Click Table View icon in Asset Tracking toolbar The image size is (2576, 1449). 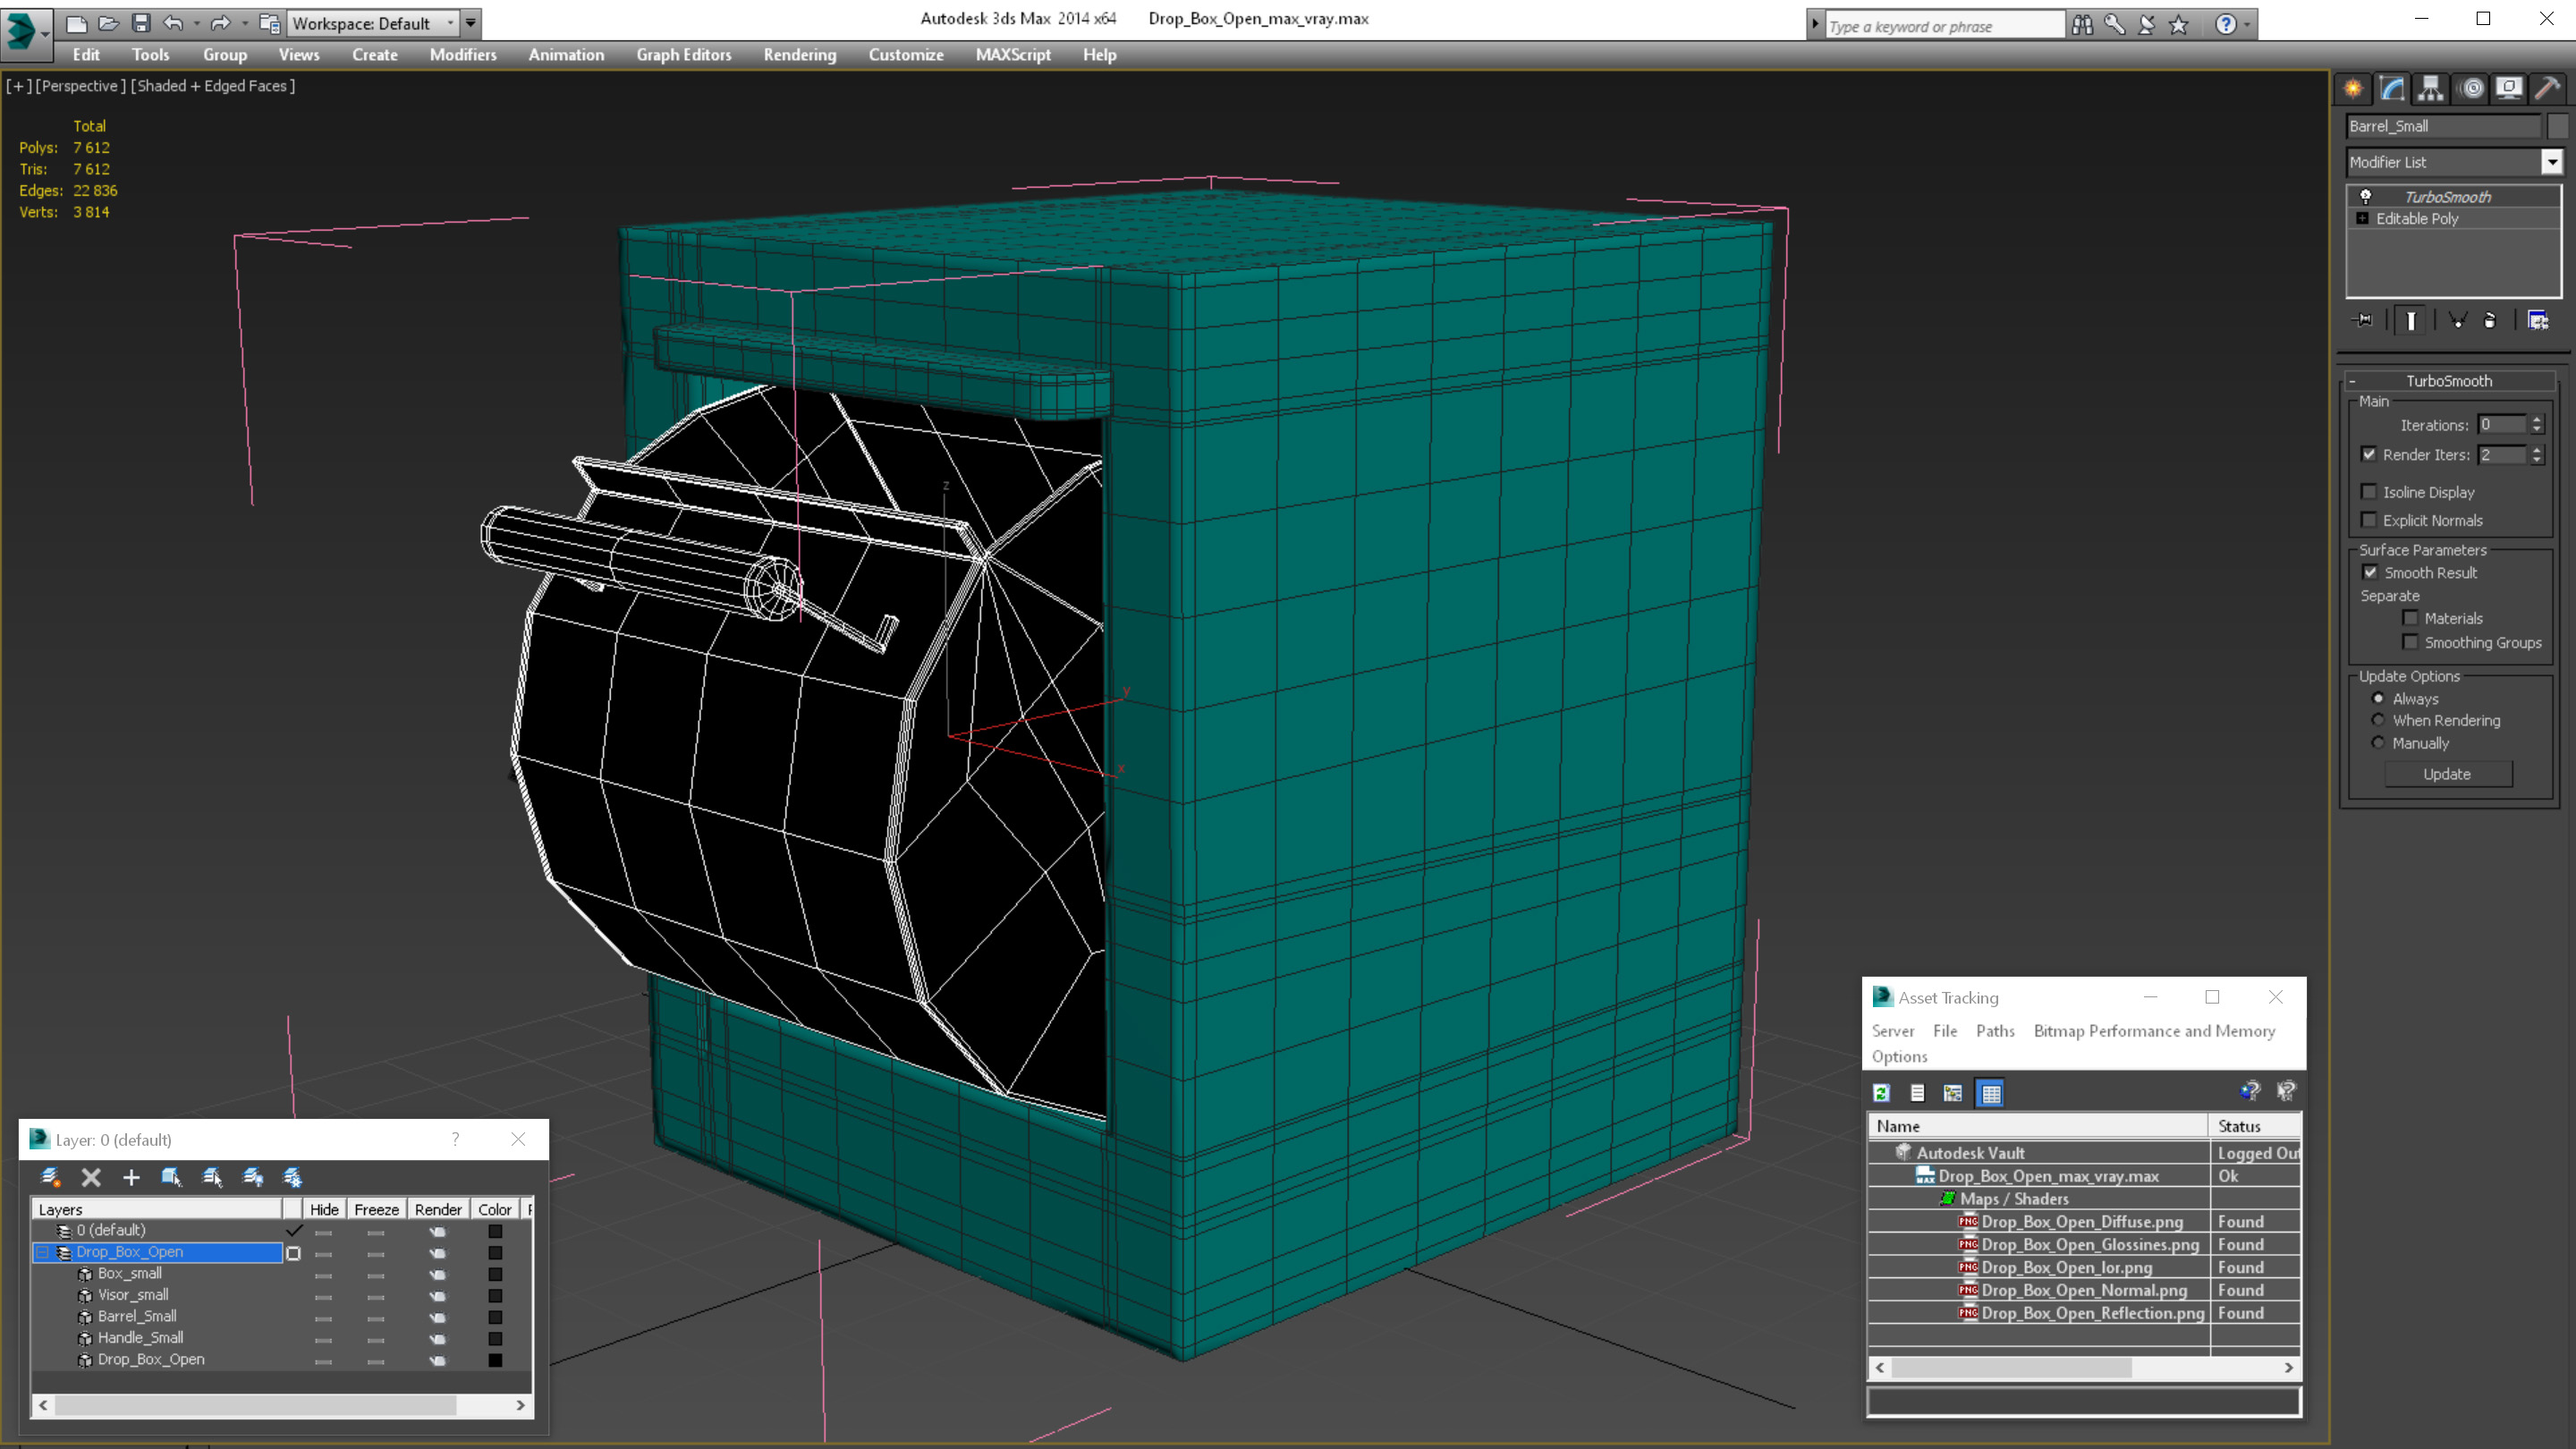point(1990,1093)
